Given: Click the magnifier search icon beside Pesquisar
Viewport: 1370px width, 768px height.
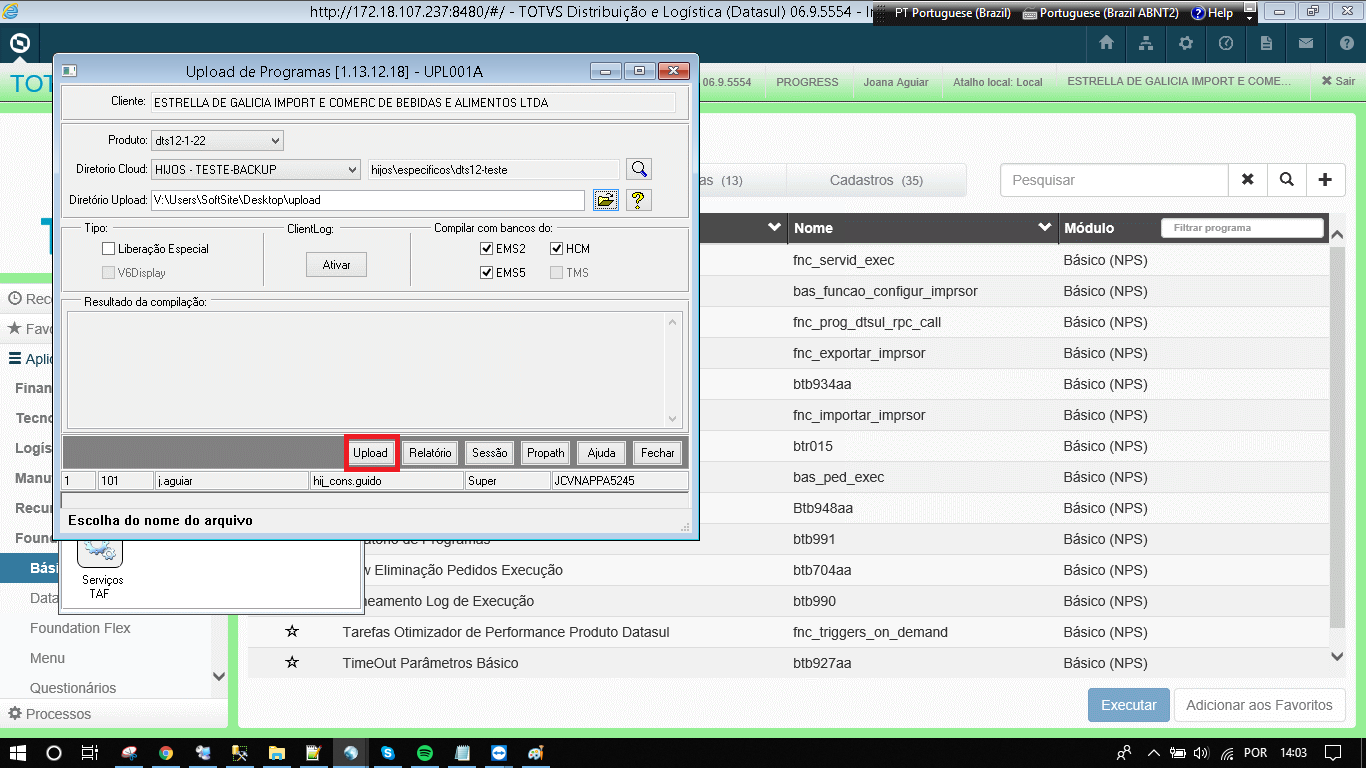Looking at the screenshot, I should tap(1287, 180).
